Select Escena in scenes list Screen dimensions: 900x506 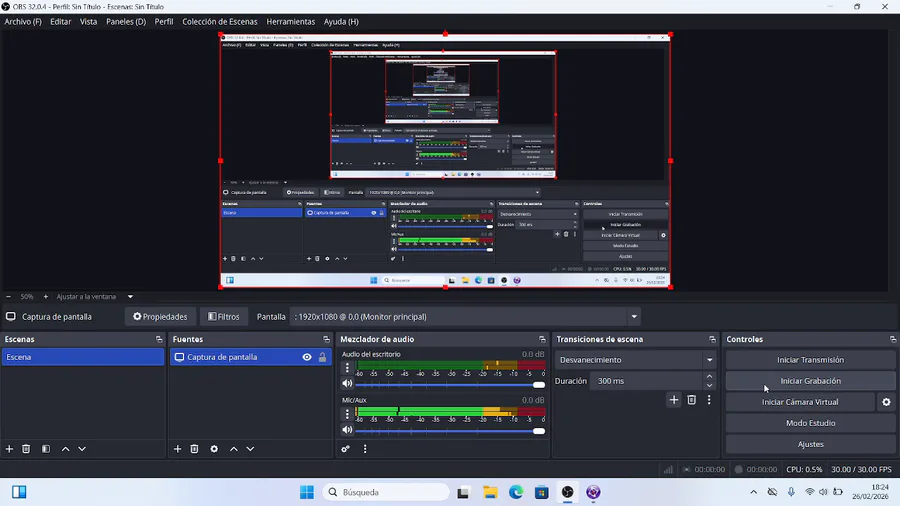click(83, 357)
